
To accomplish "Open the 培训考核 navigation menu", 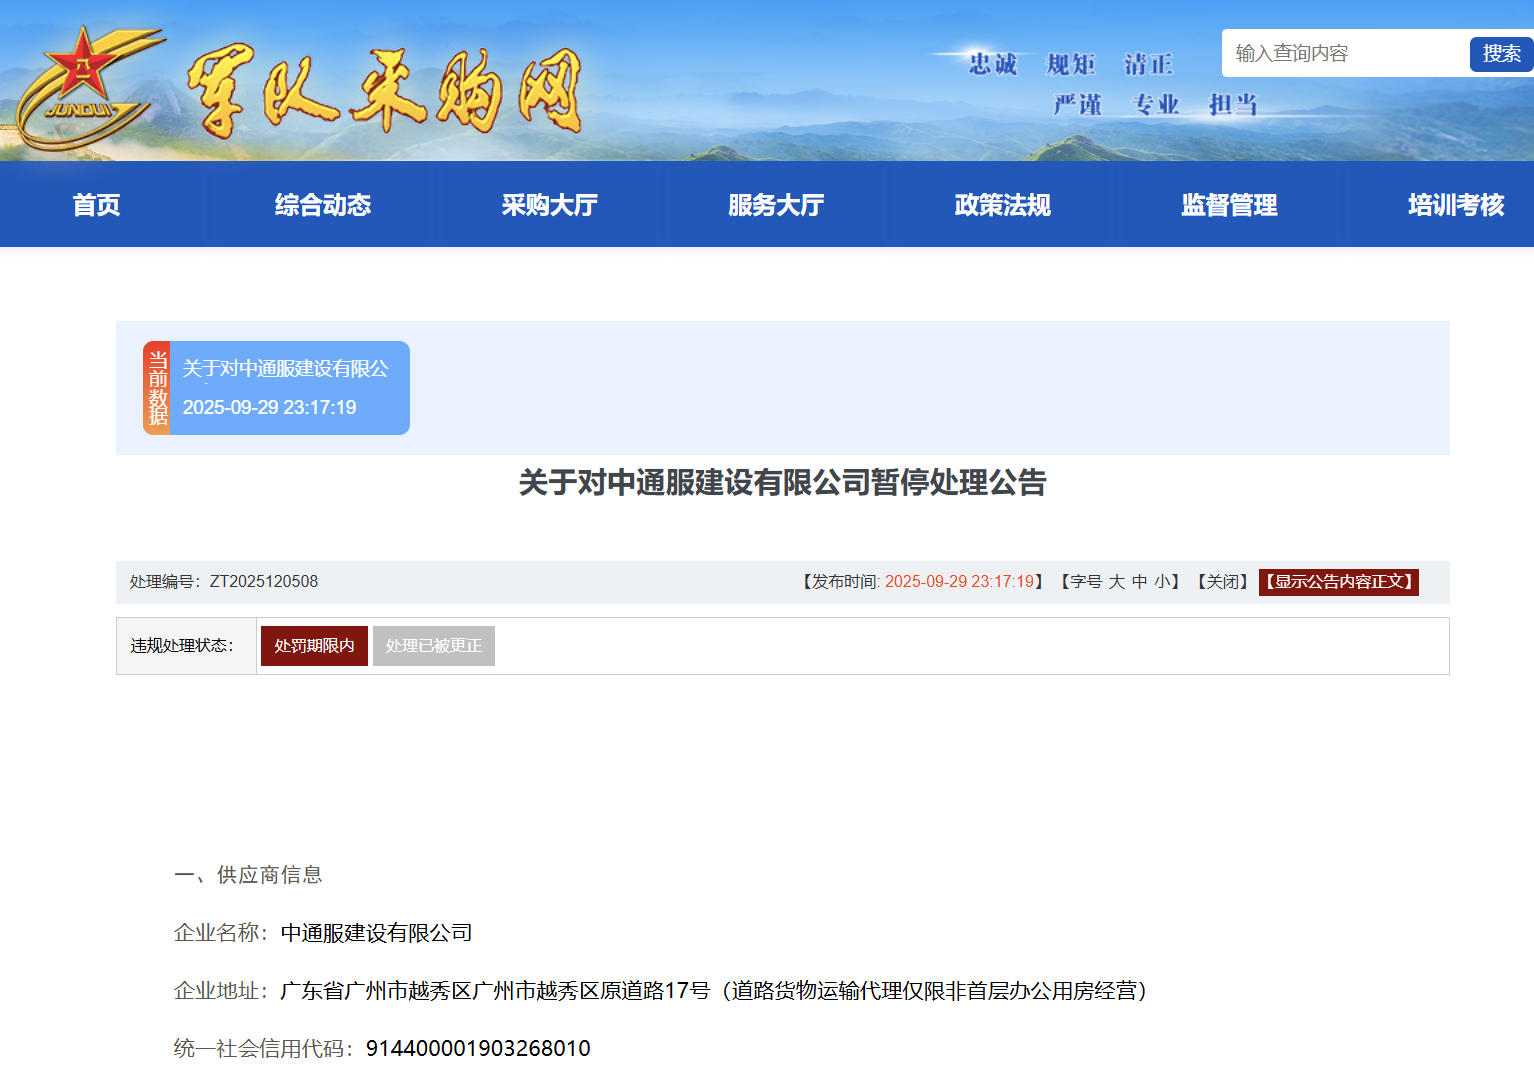I will 1455,205.
